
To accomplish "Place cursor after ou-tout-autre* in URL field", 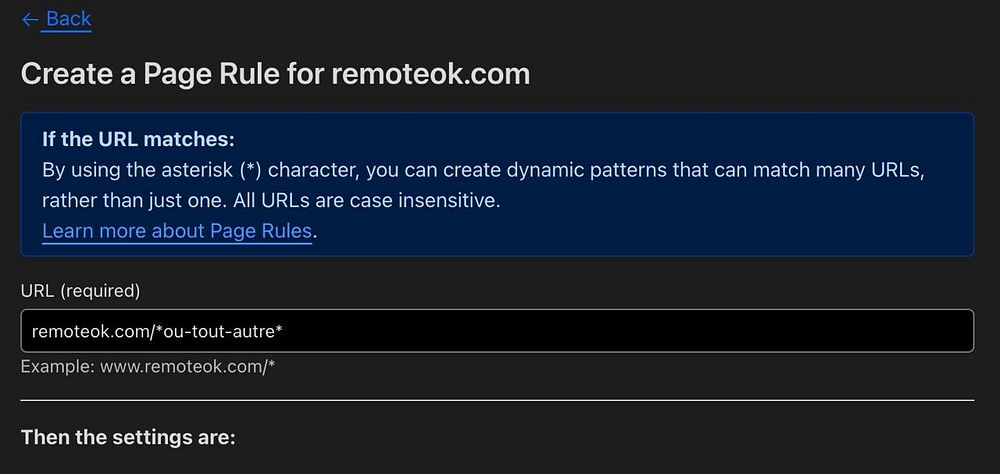I will (x=284, y=331).
